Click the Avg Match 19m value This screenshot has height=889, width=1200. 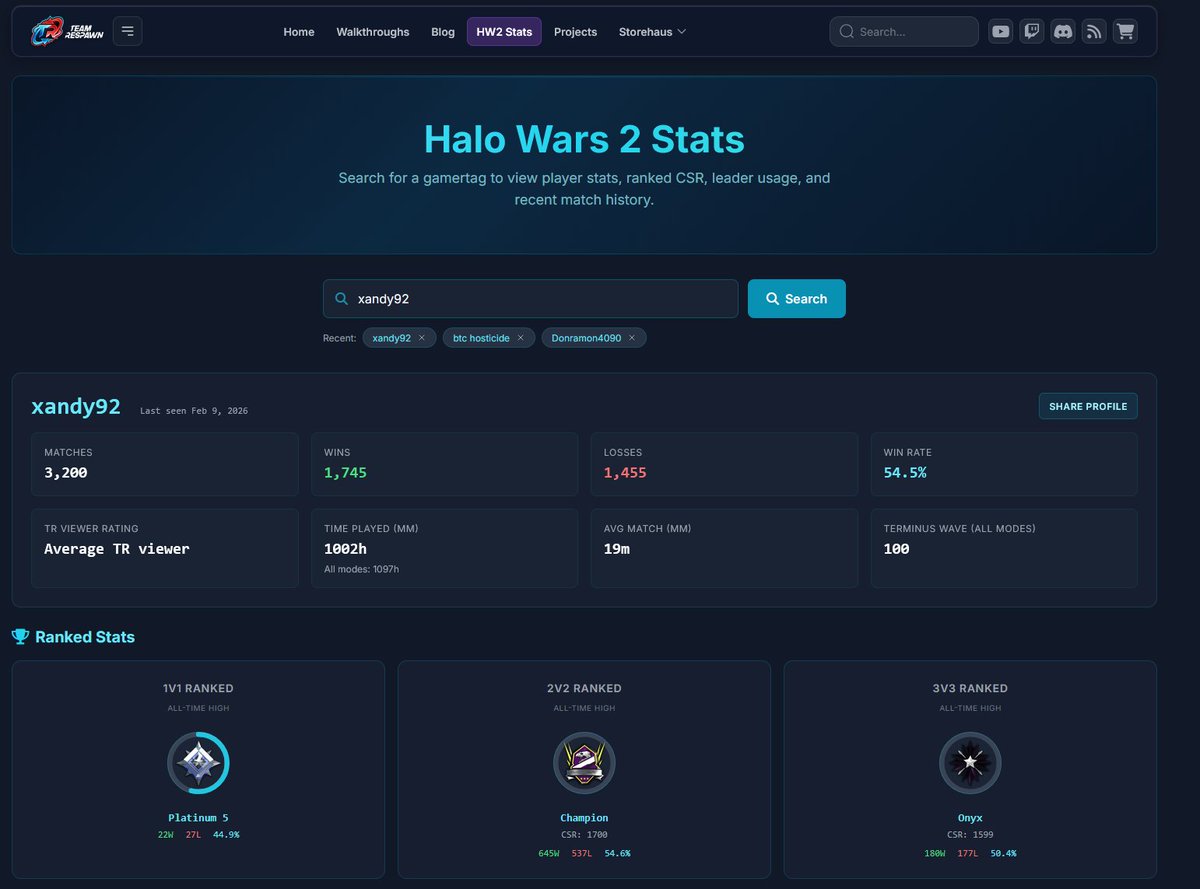pos(616,549)
